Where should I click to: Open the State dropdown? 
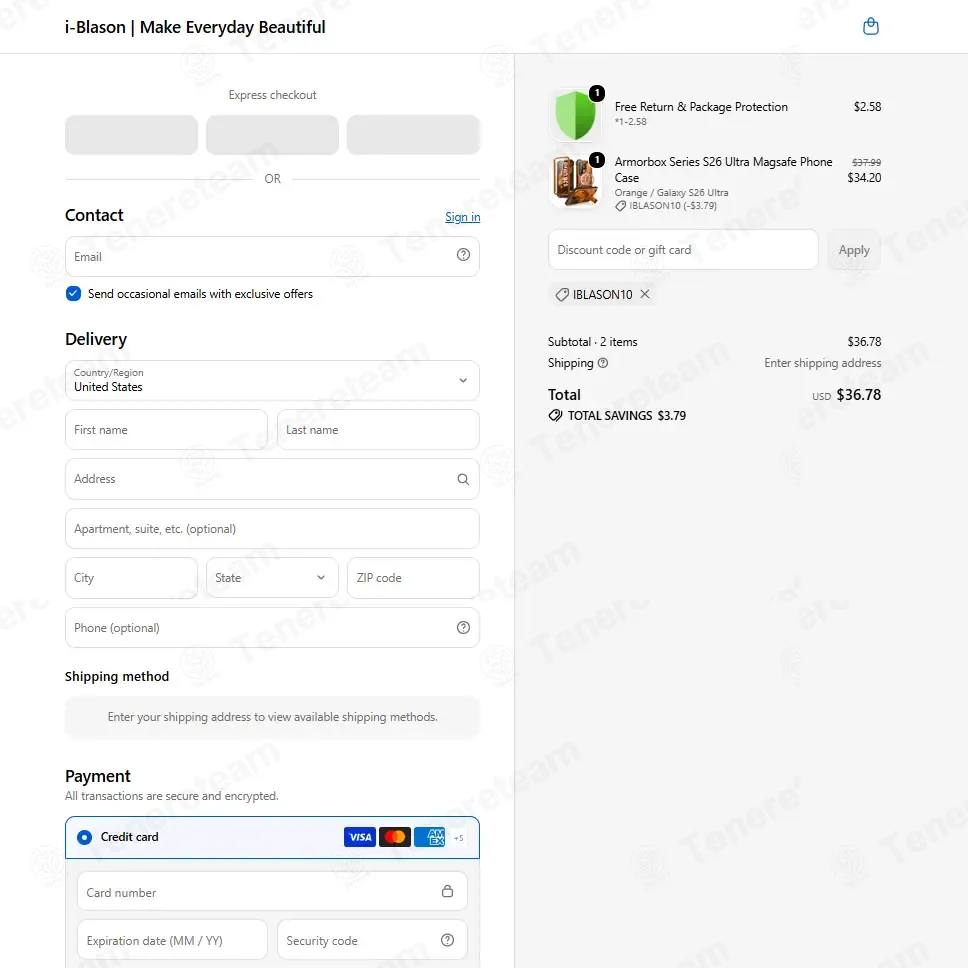[272, 578]
